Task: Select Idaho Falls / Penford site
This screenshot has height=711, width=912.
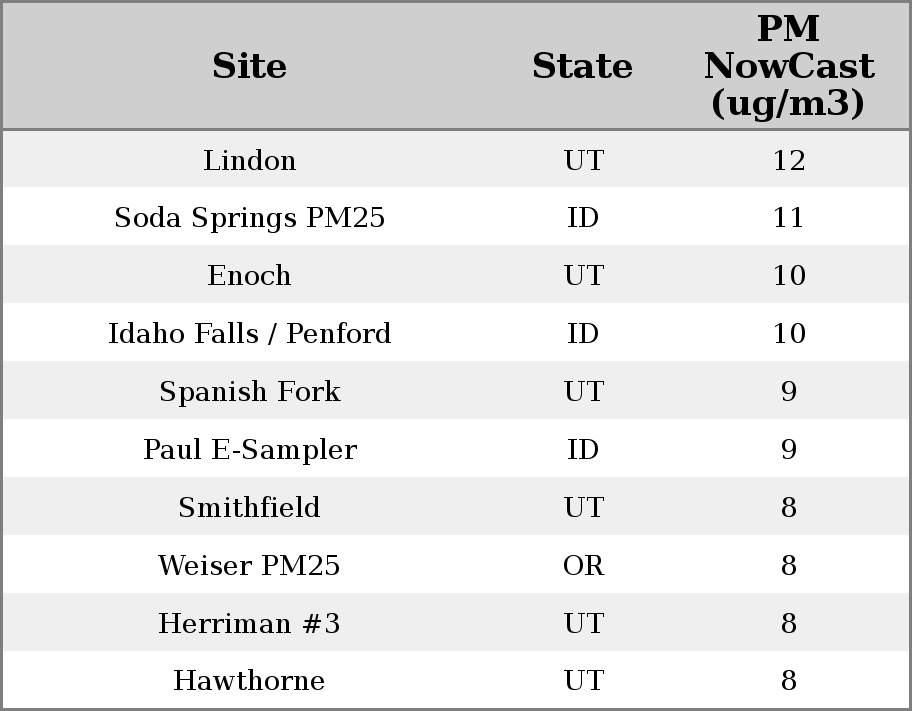Action: click(x=249, y=334)
